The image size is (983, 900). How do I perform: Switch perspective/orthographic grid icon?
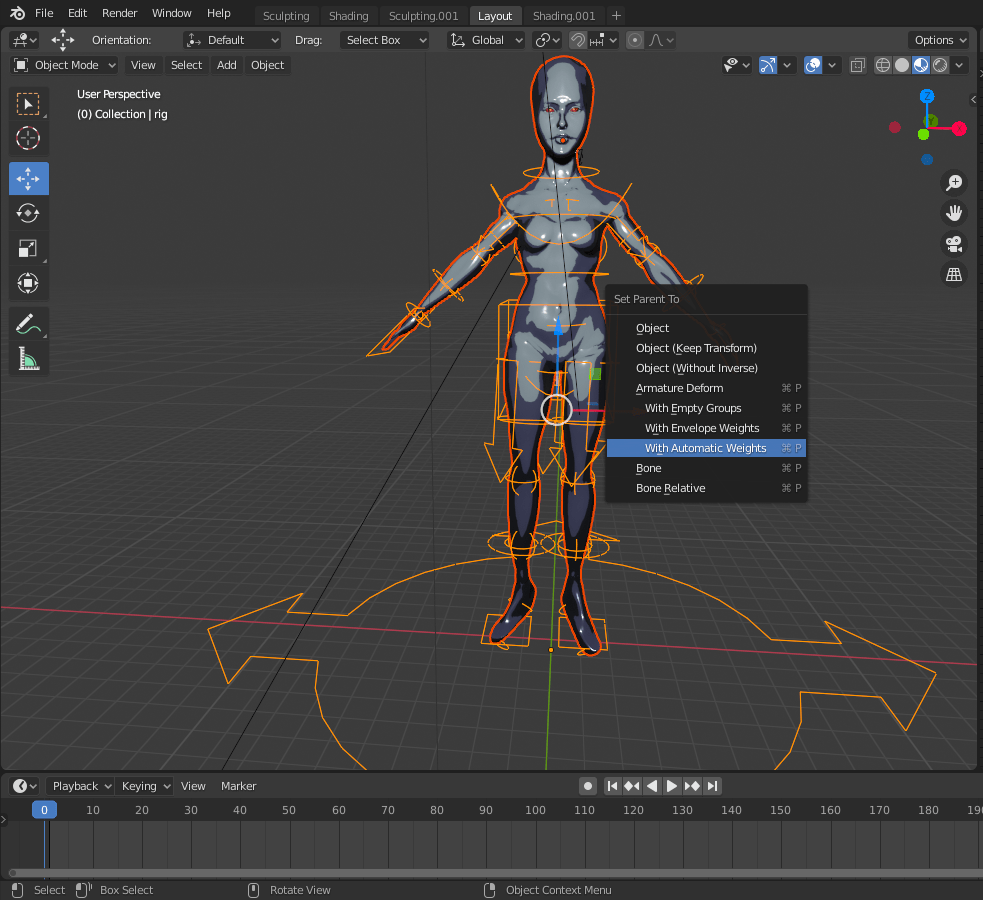[x=954, y=275]
